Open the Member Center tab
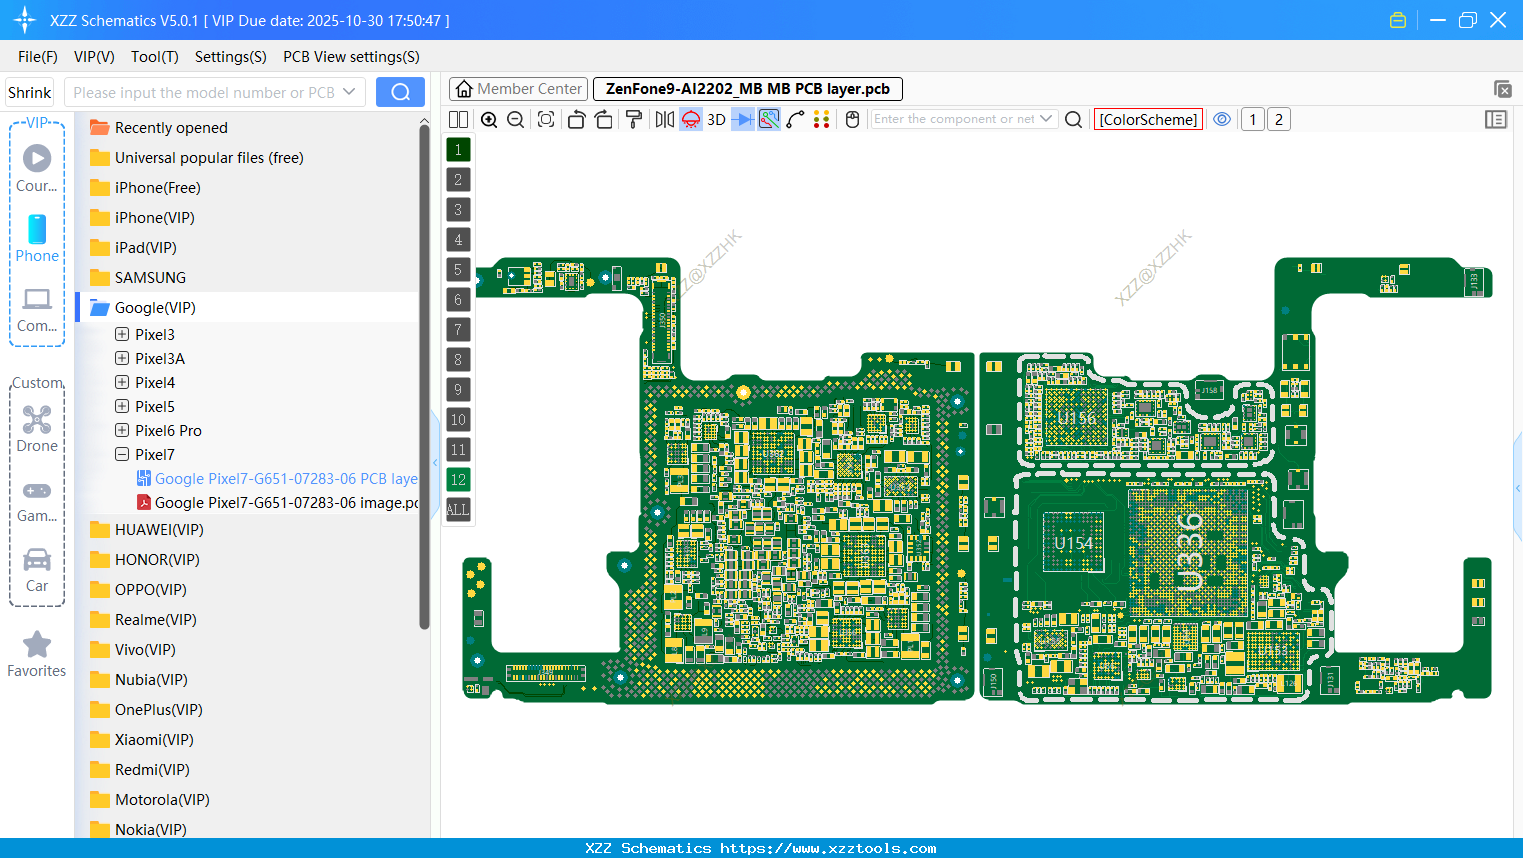 (519, 89)
